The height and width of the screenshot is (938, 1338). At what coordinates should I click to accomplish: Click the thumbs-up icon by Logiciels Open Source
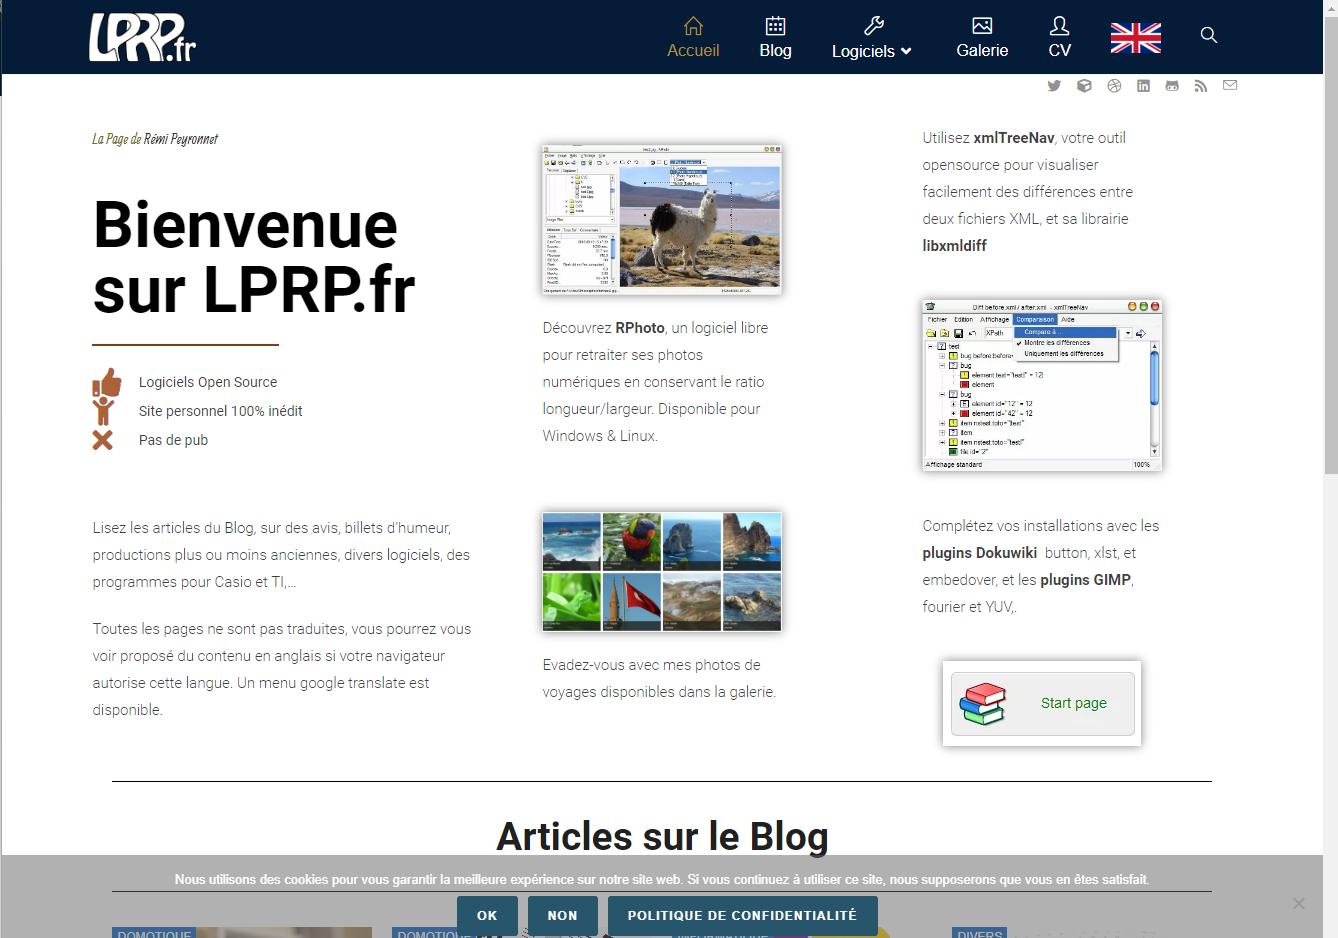(107, 383)
